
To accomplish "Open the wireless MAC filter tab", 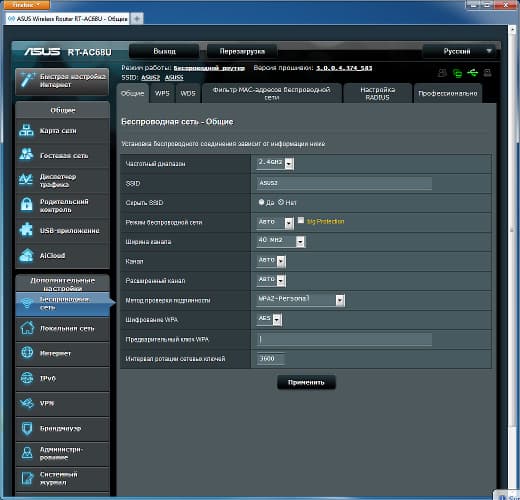I will click(x=272, y=94).
